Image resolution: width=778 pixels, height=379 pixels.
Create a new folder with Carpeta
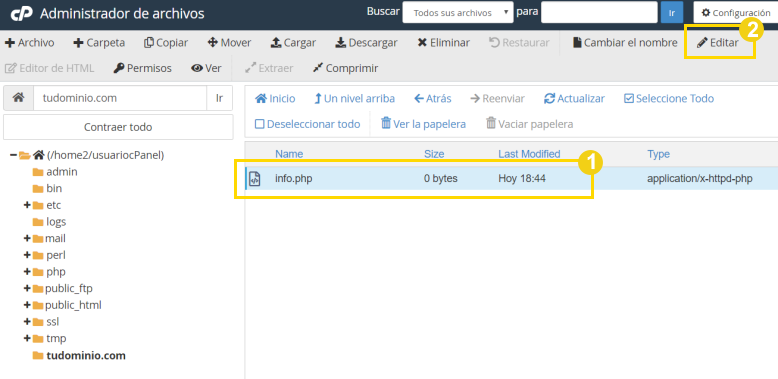tap(99, 43)
